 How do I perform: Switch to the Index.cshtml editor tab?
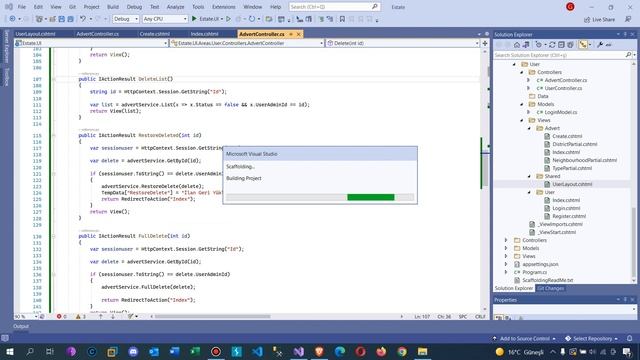pos(204,34)
